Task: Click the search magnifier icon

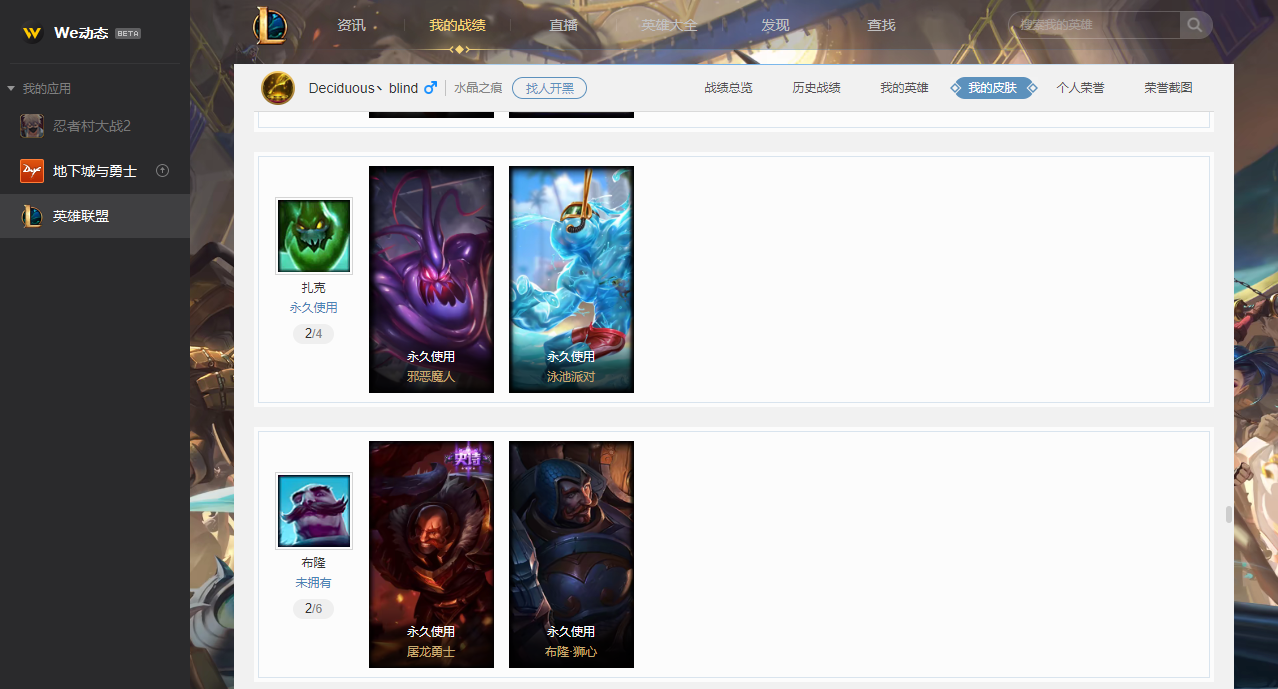Action: (1194, 25)
